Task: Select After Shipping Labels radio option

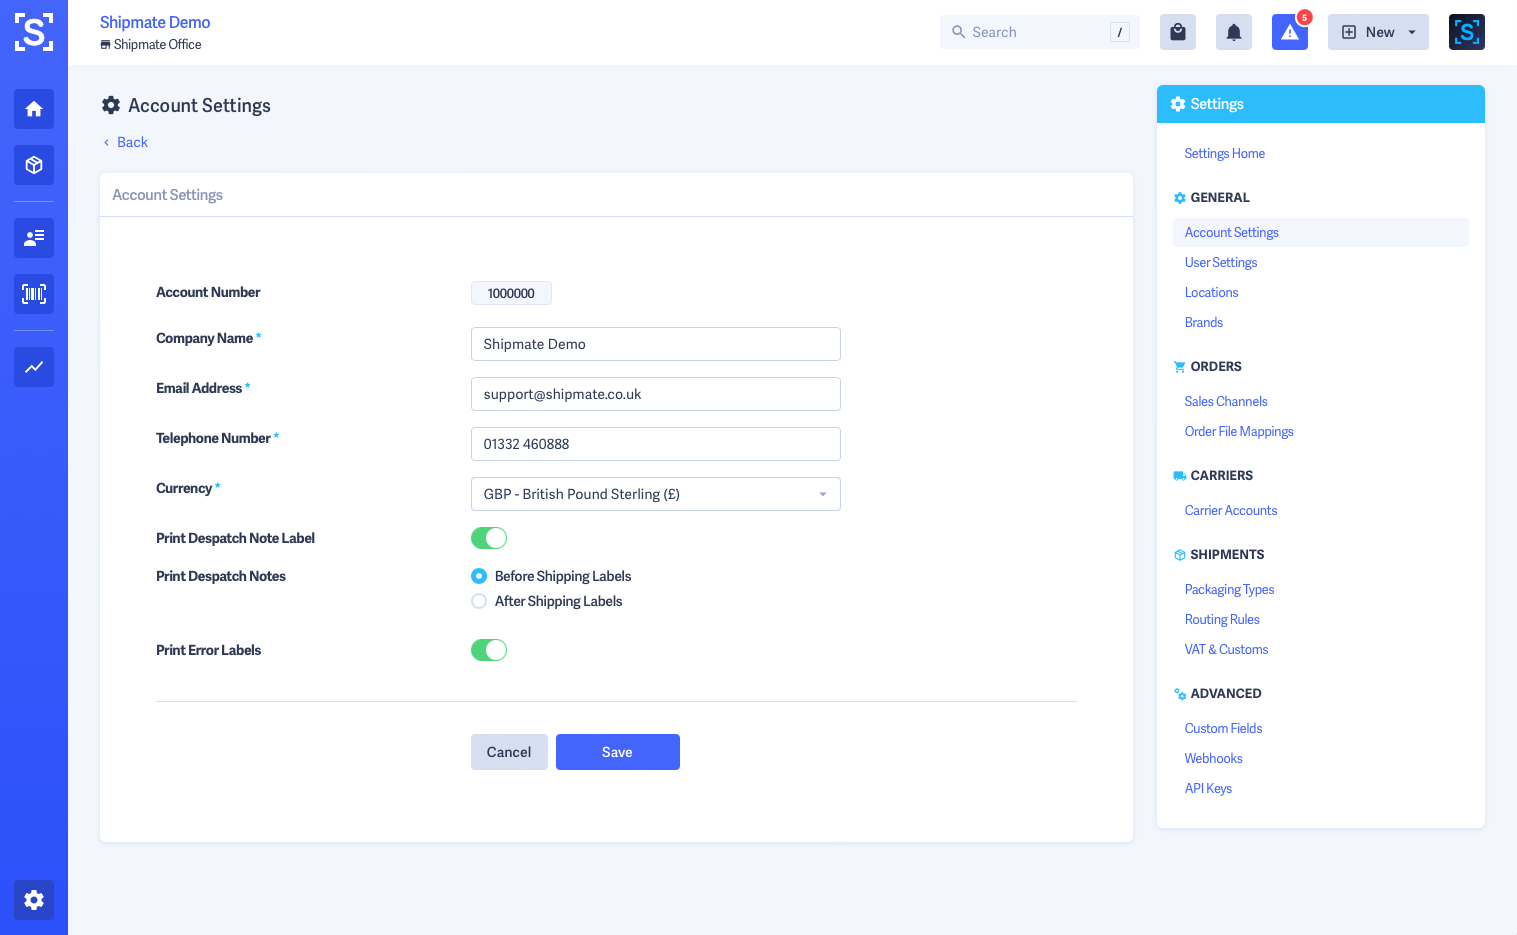Action: coord(479,601)
